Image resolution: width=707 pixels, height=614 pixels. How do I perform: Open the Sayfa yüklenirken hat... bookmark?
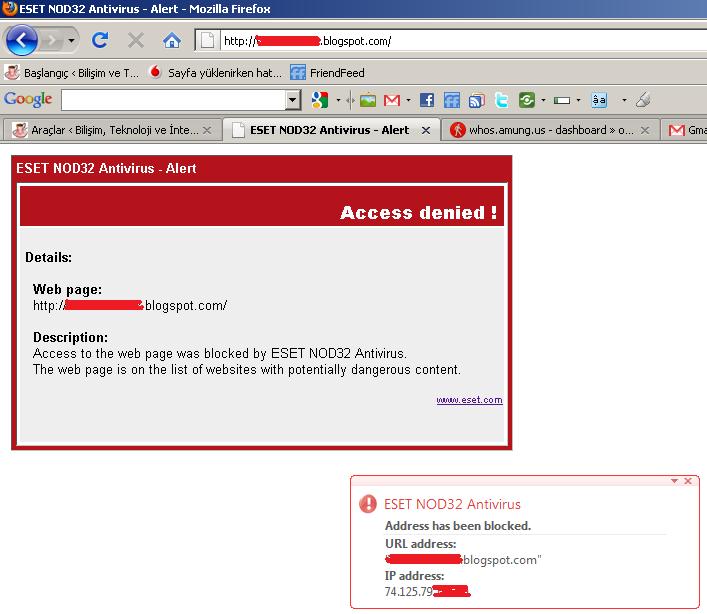[216, 73]
